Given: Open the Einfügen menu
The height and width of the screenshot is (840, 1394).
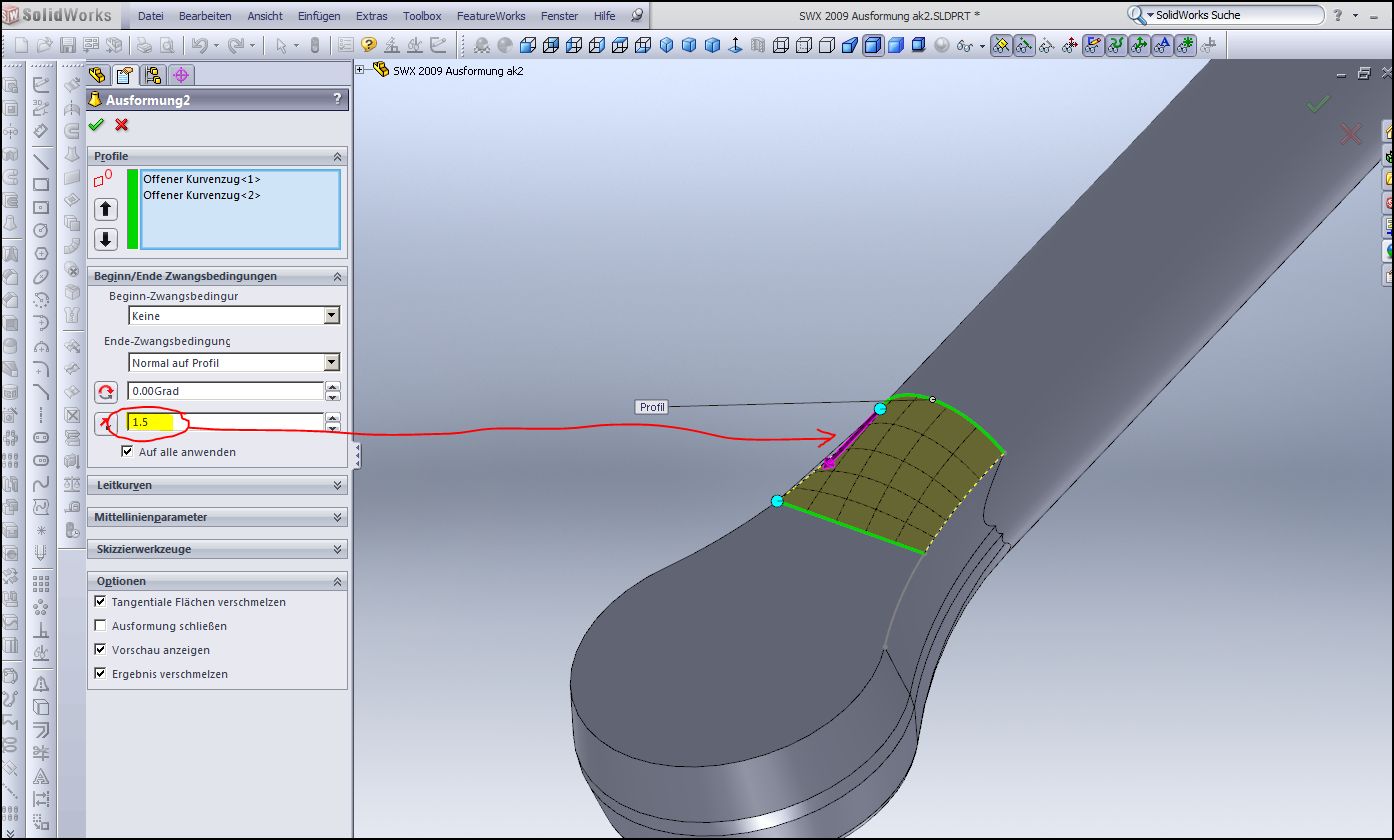Looking at the screenshot, I should point(318,16).
